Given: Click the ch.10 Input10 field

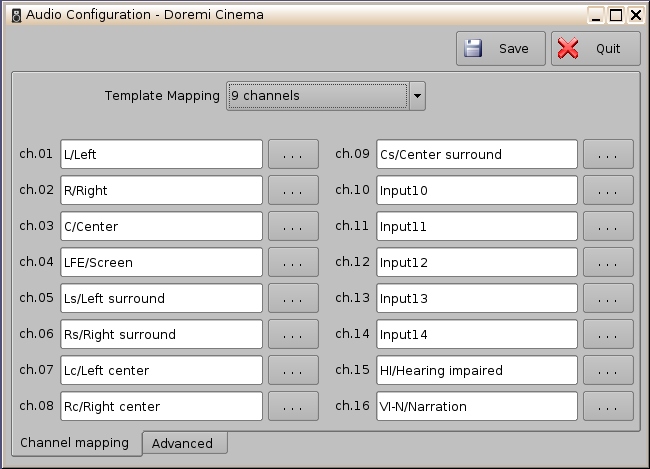Looking at the screenshot, I should 476,191.
